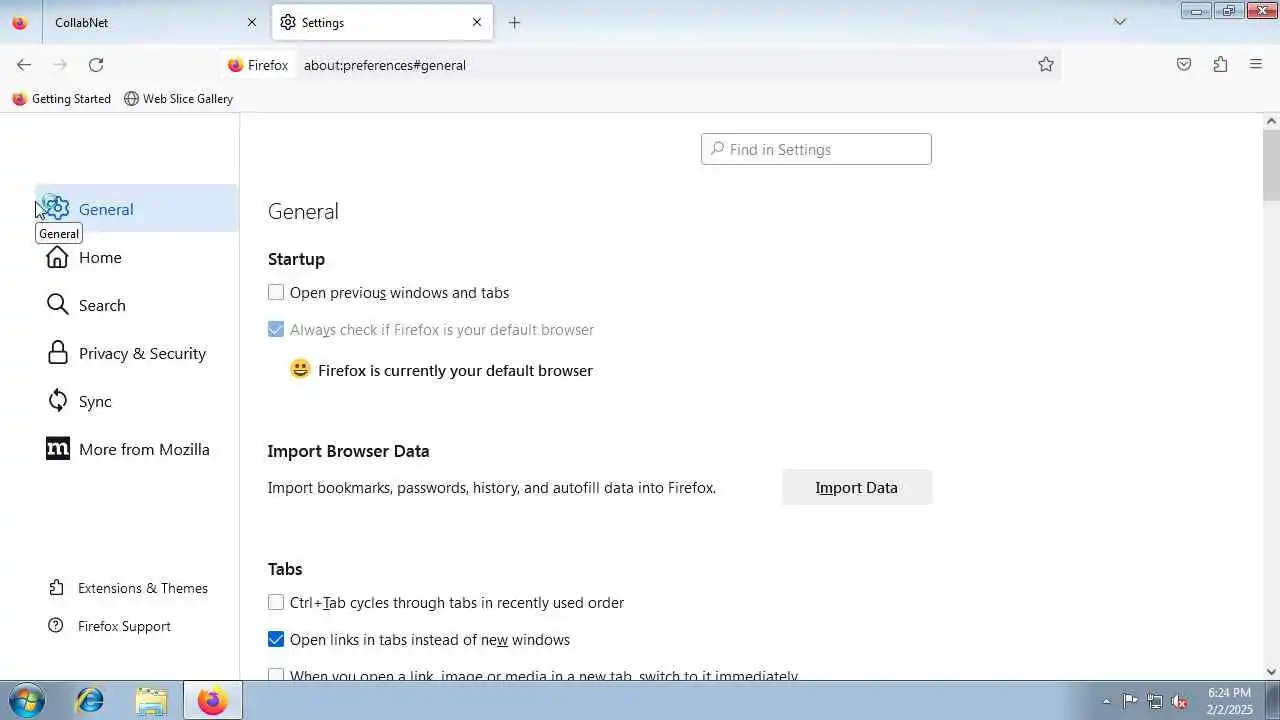Open More from Mozilla
Viewport: 1280px width, 720px height.
coord(137,449)
